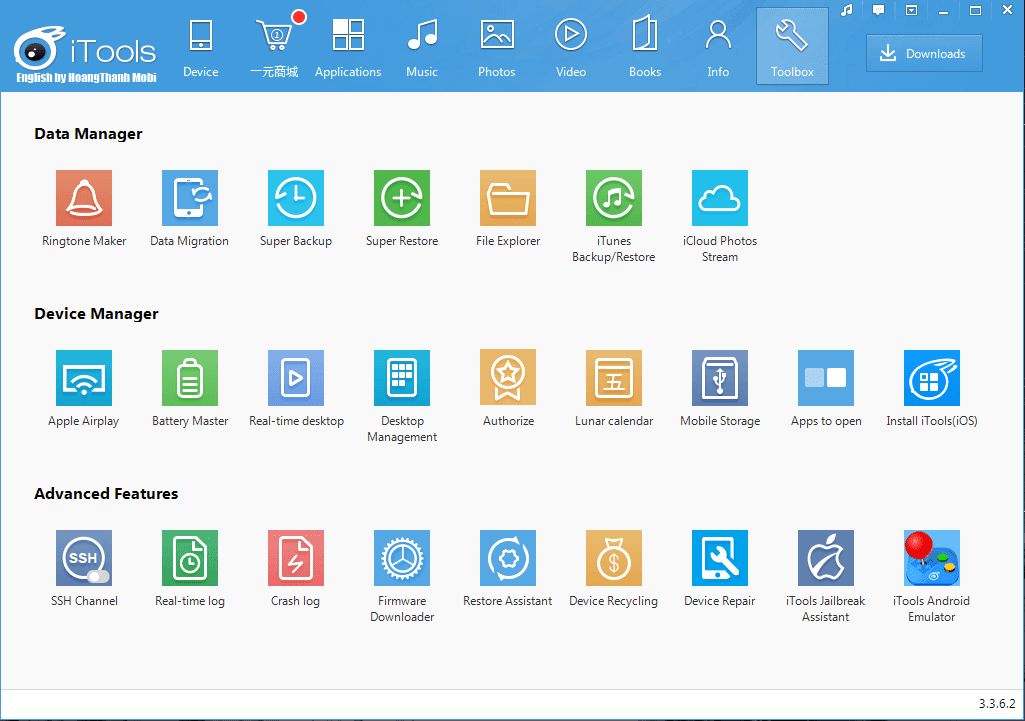Viewport: 1025px width, 721px height.
Task: Click the iTools logo
Action: point(85,54)
